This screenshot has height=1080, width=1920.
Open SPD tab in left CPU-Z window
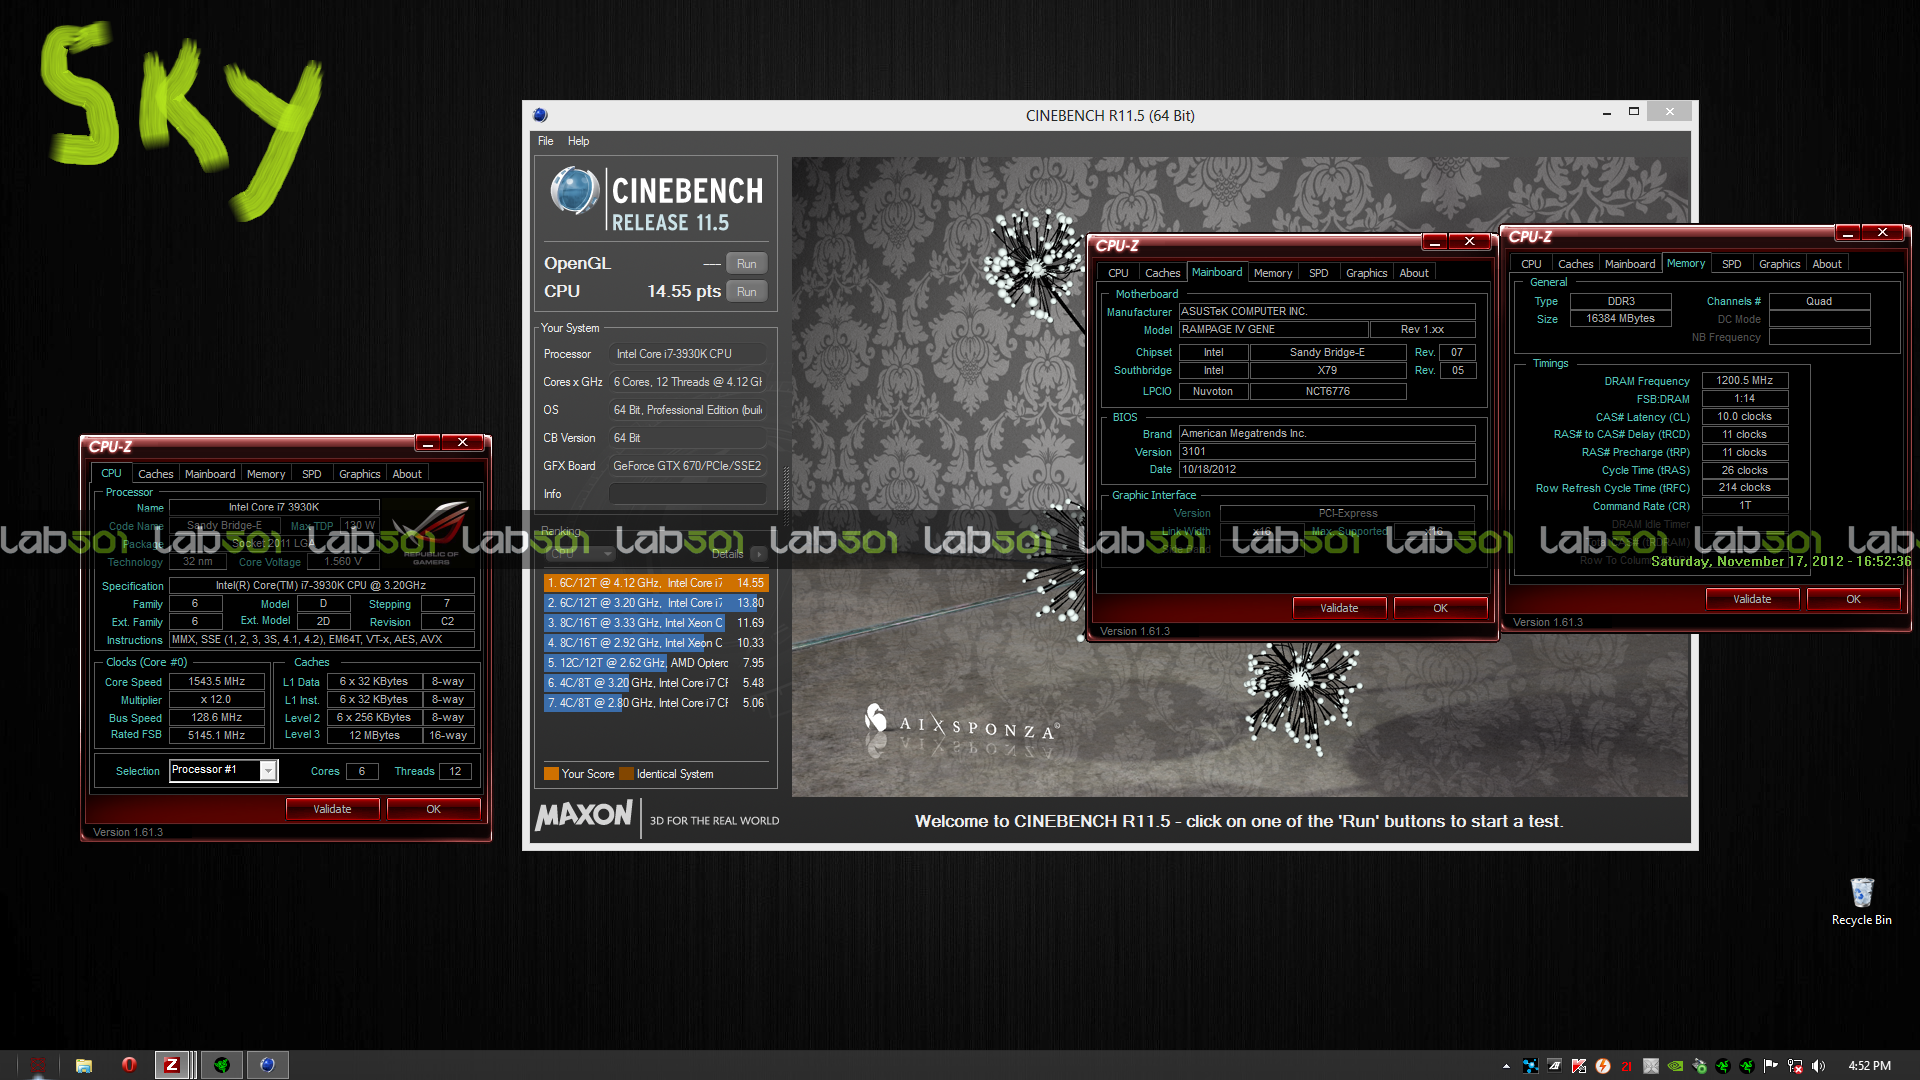tap(312, 474)
